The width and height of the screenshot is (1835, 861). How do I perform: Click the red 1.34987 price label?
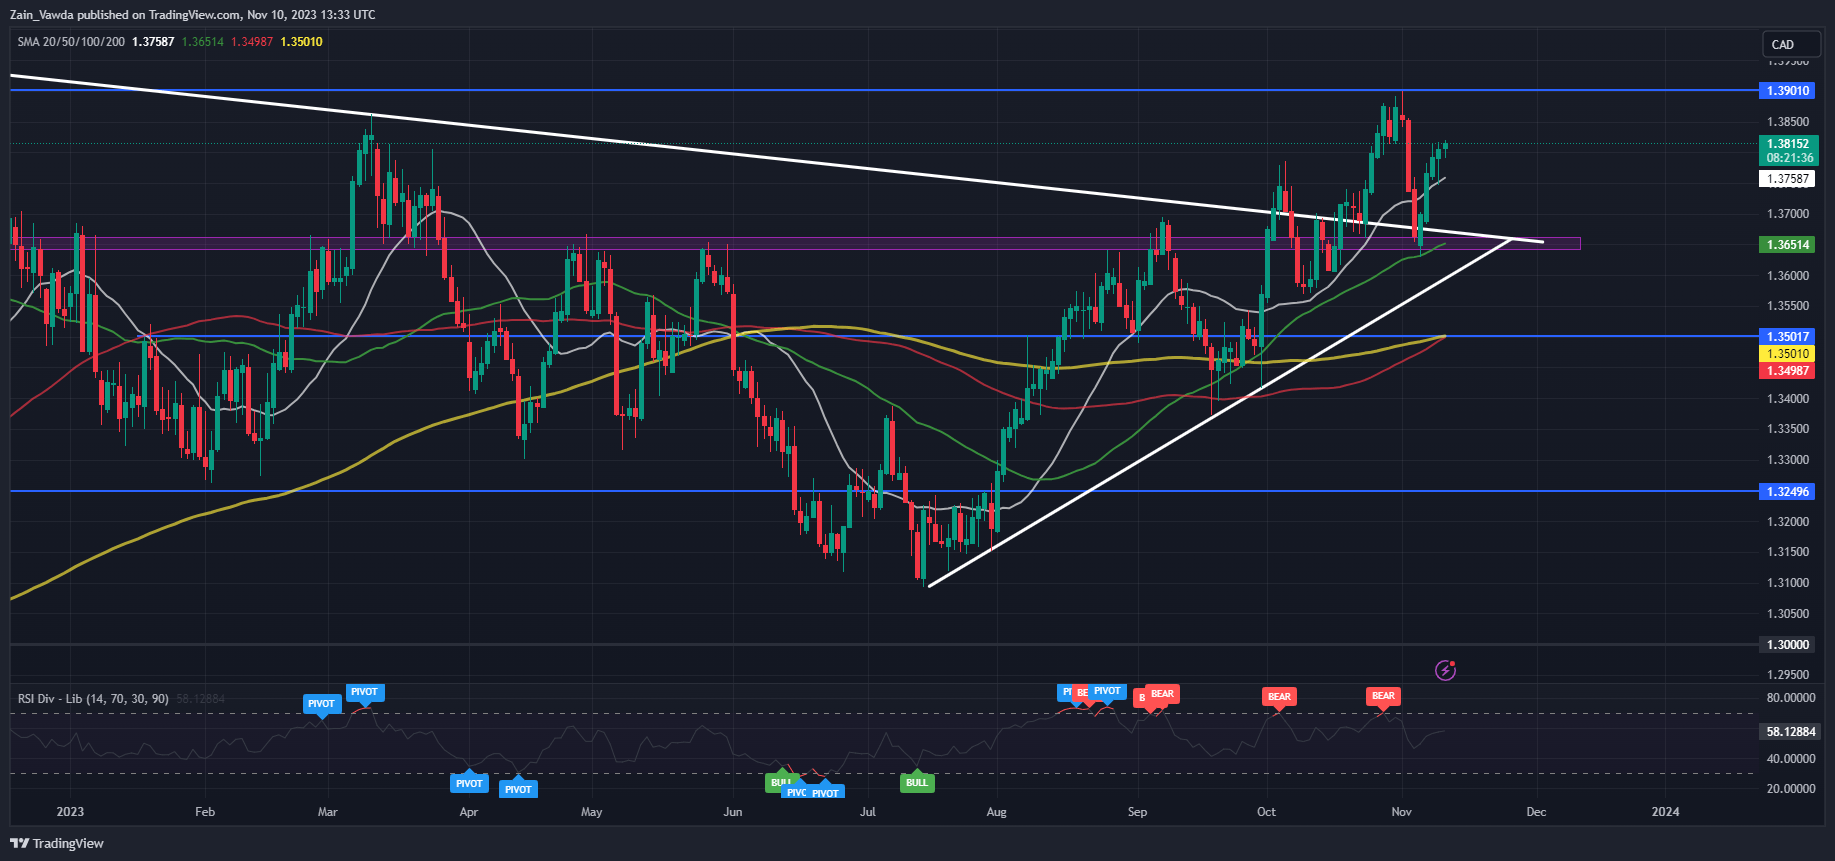1788,370
